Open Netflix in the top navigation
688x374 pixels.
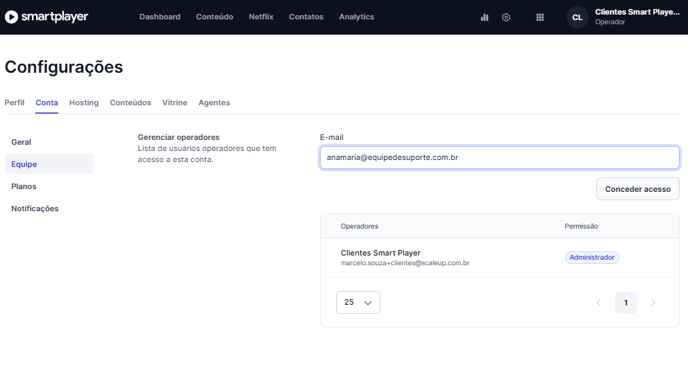pos(261,17)
